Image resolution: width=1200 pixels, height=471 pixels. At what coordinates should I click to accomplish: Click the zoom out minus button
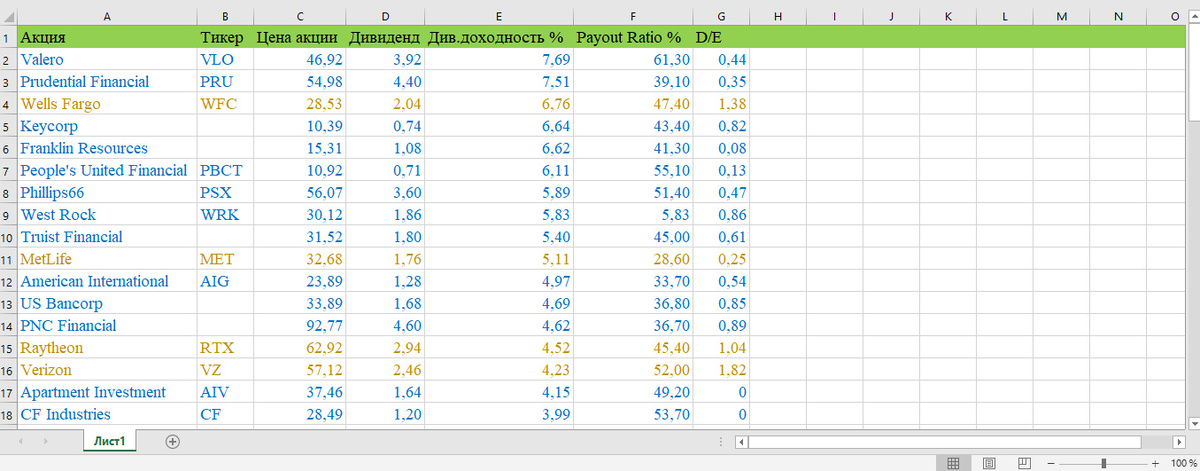(x=1050, y=464)
